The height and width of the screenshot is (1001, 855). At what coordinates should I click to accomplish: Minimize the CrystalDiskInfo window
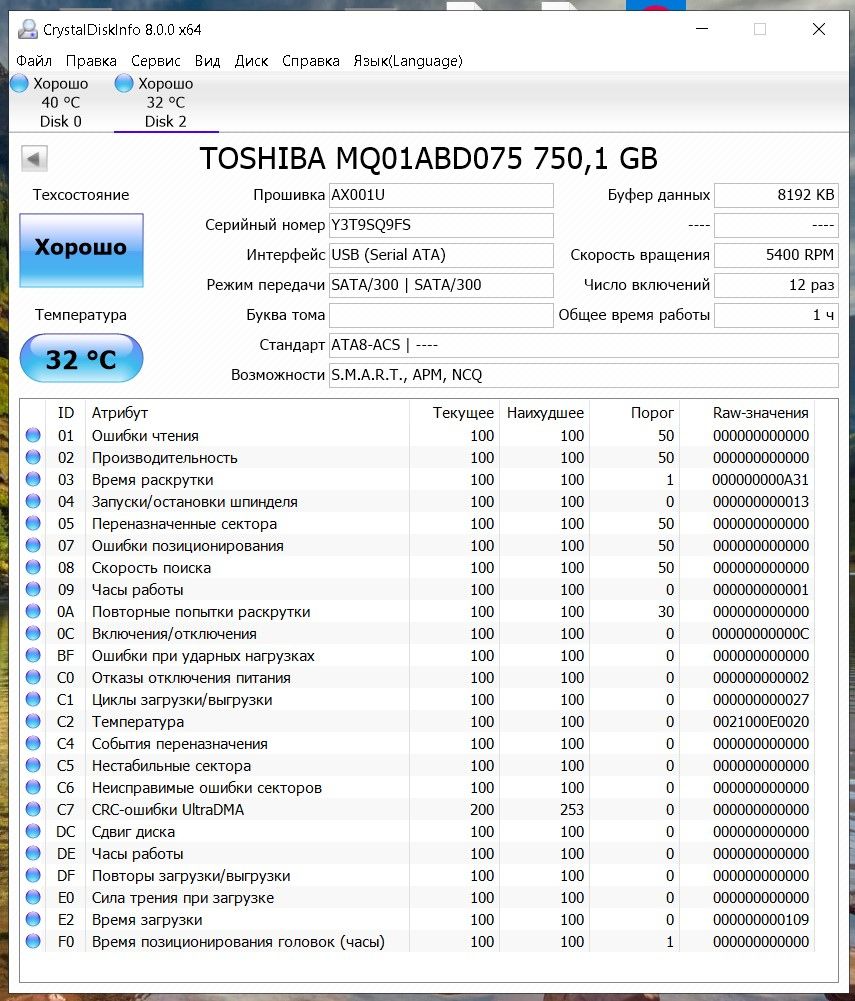click(x=702, y=29)
